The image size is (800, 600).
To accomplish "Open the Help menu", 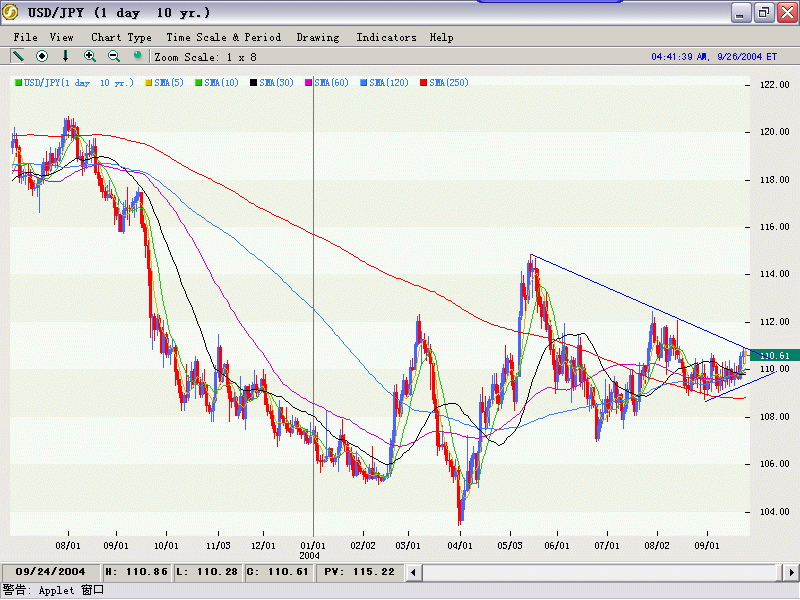I will click(441, 37).
